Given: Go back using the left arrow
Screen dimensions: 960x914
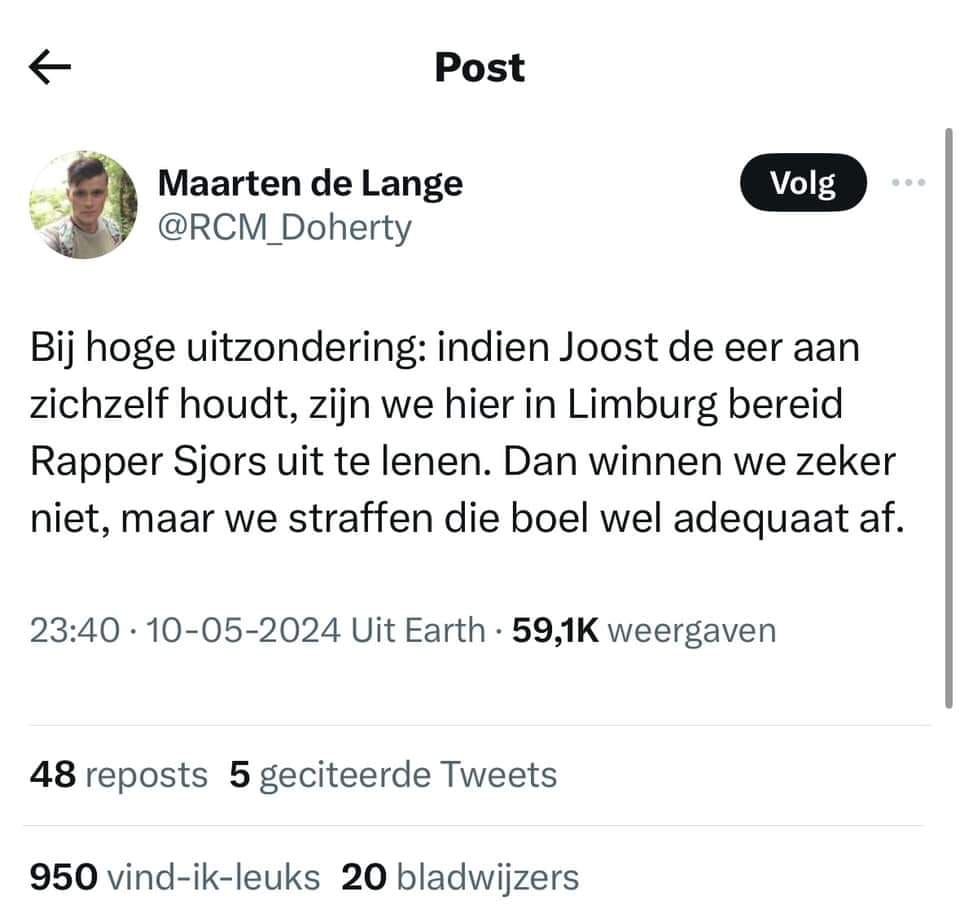Looking at the screenshot, I should tap(50, 67).
